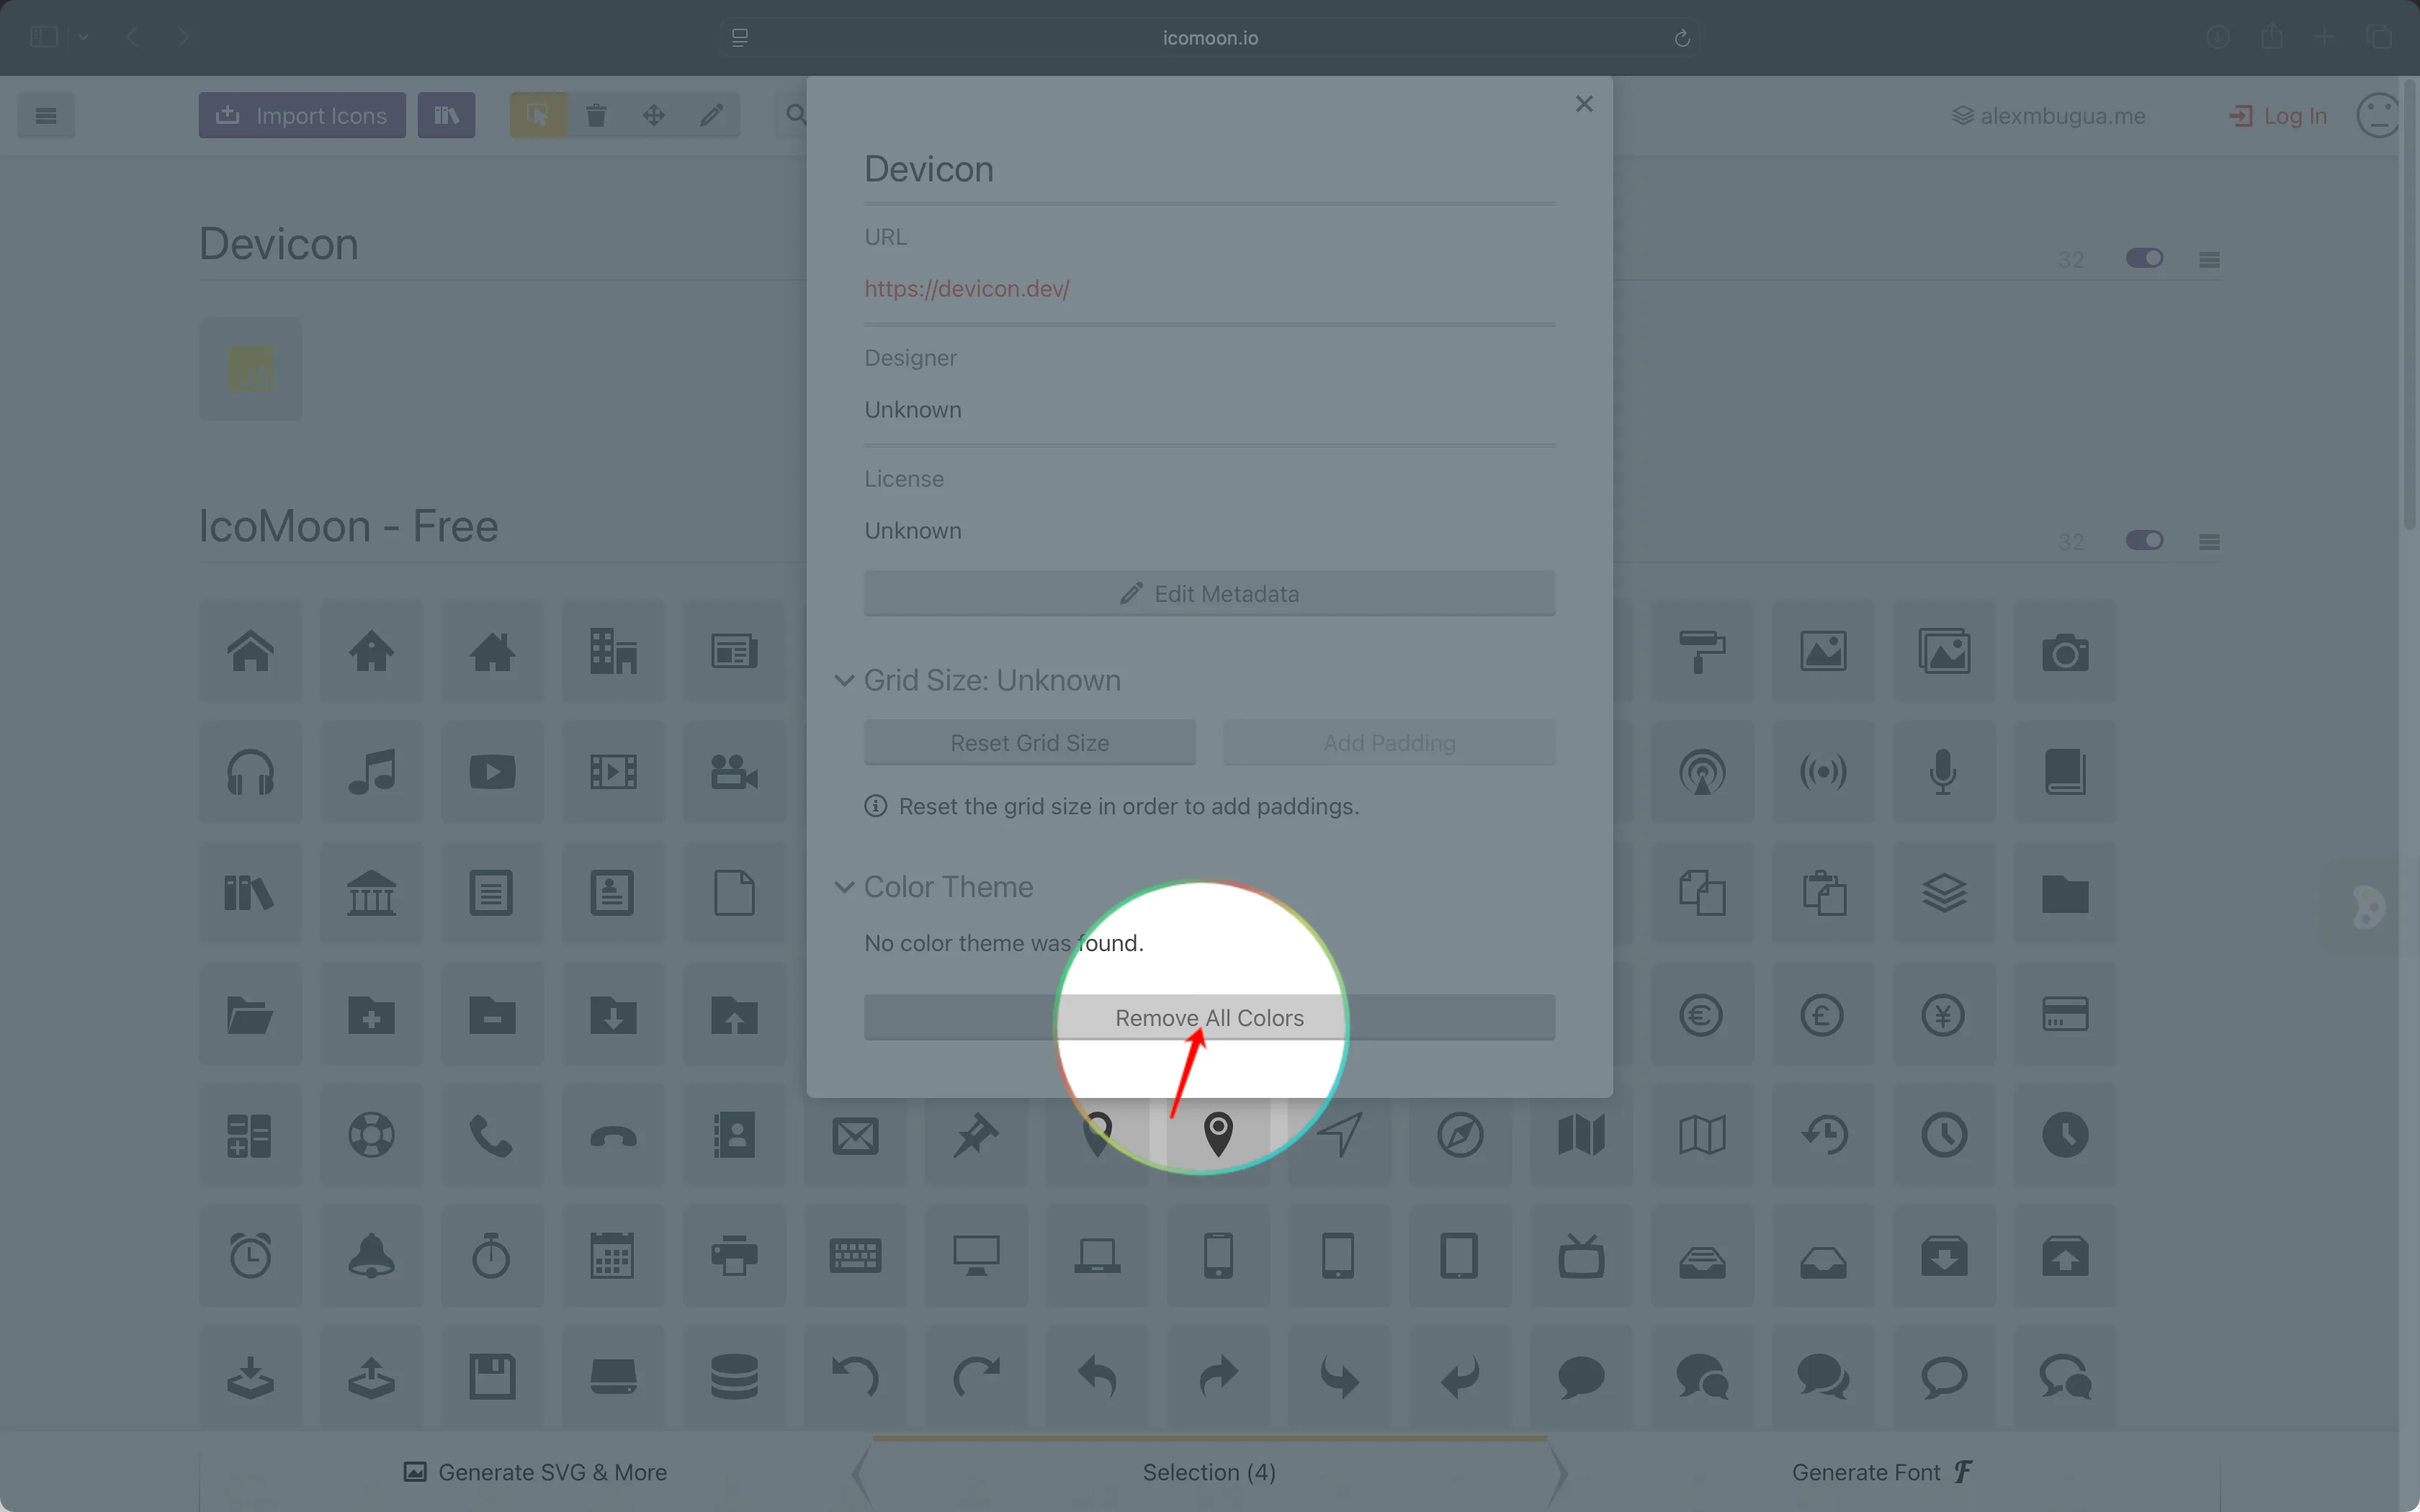
Task: Click Remove All Colors
Action: (1210, 1018)
